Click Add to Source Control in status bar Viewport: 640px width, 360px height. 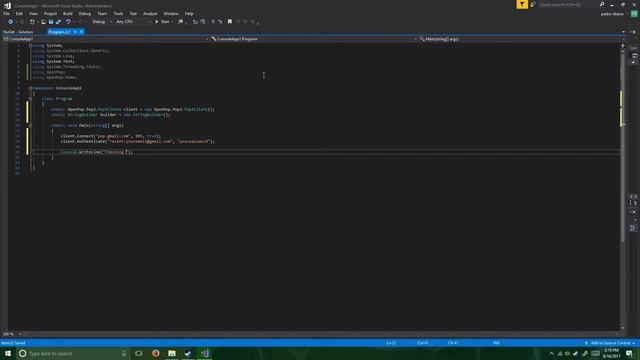610,343
